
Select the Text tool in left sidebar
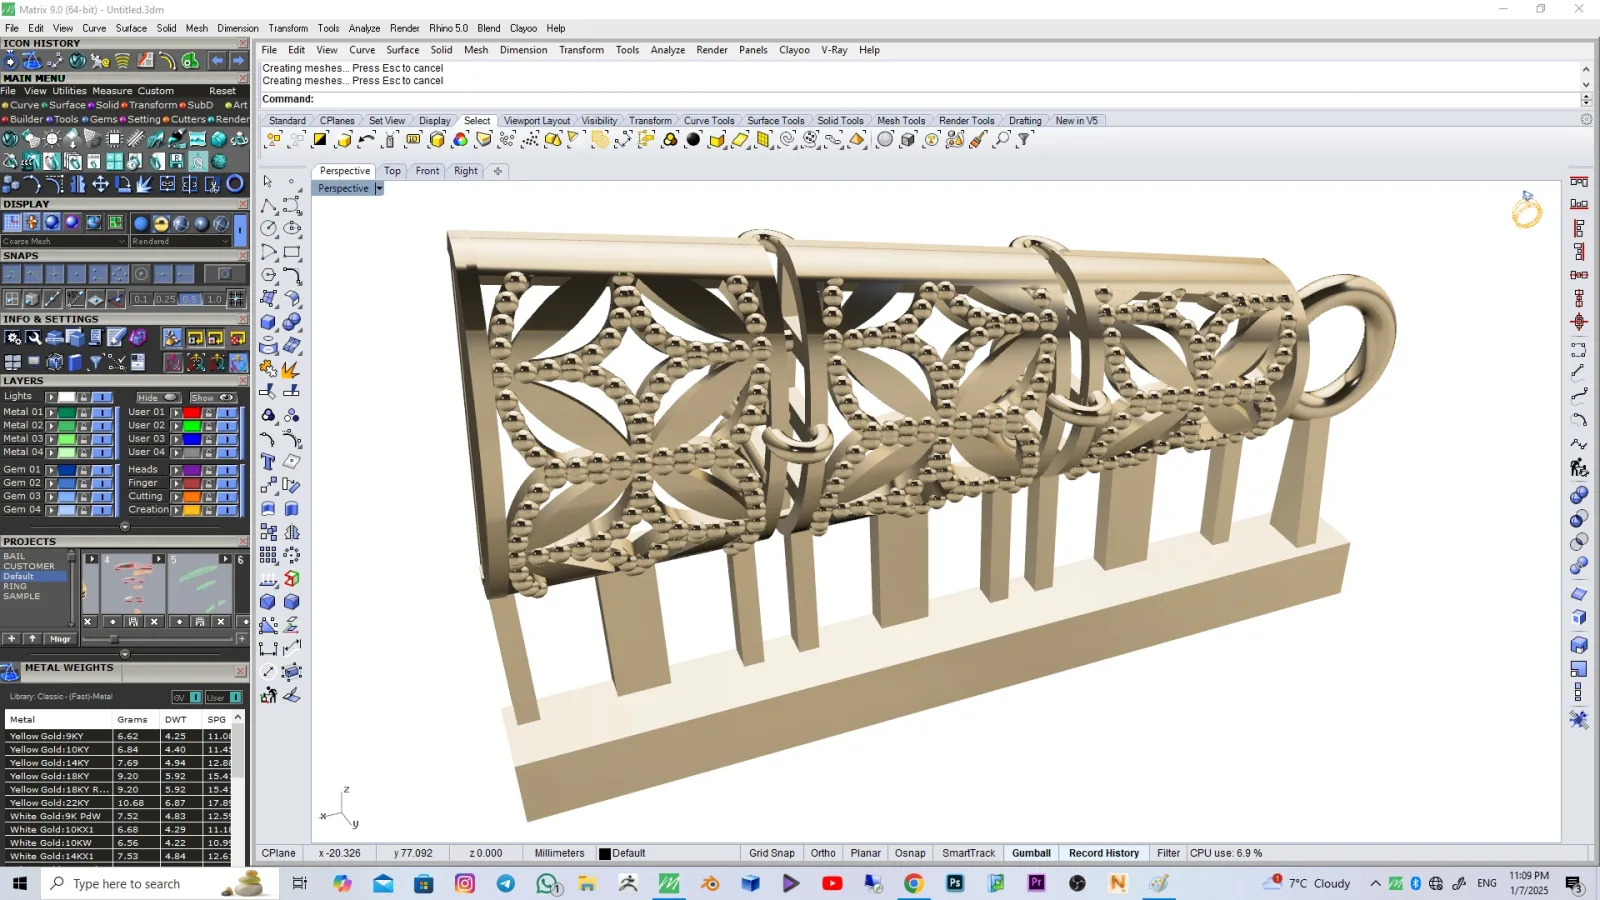click(x=268, y=462)
